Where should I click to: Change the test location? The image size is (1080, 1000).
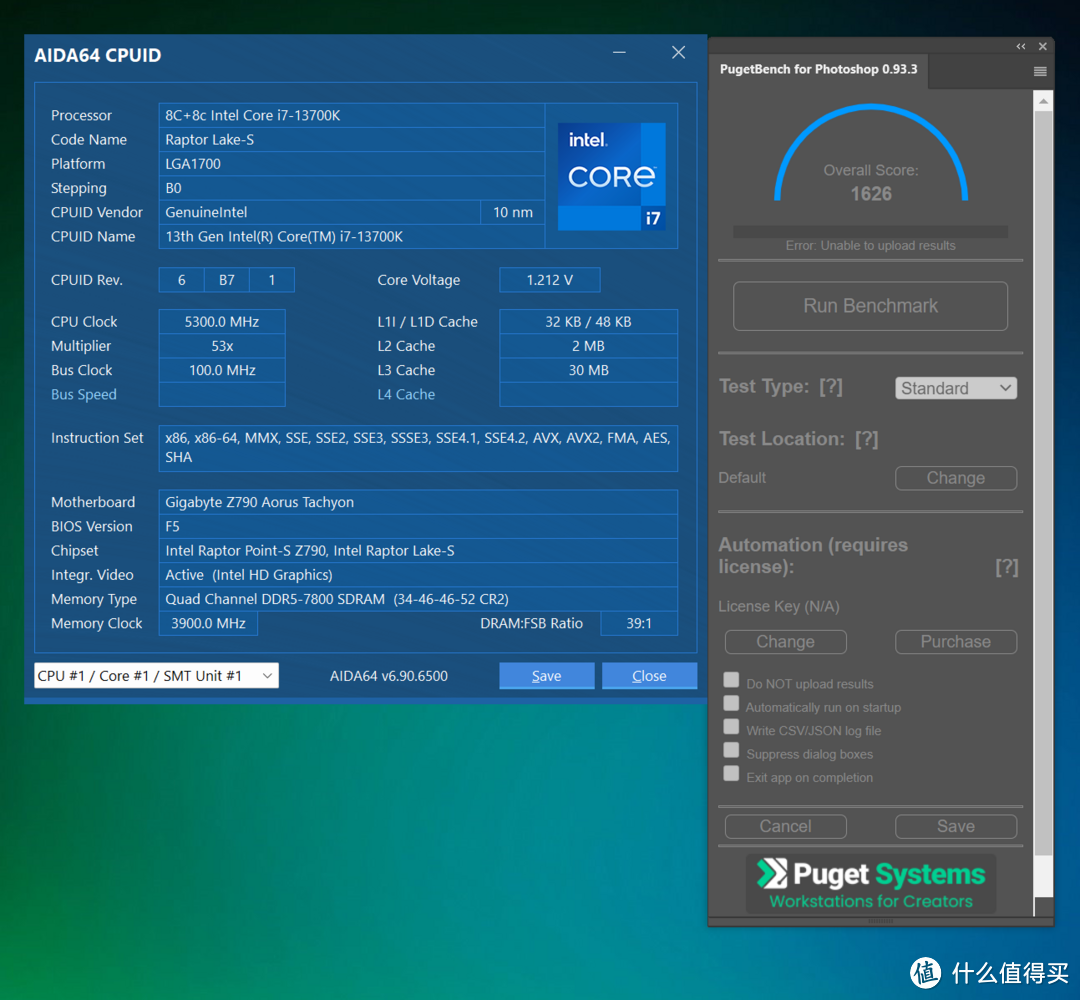(956, 478)
